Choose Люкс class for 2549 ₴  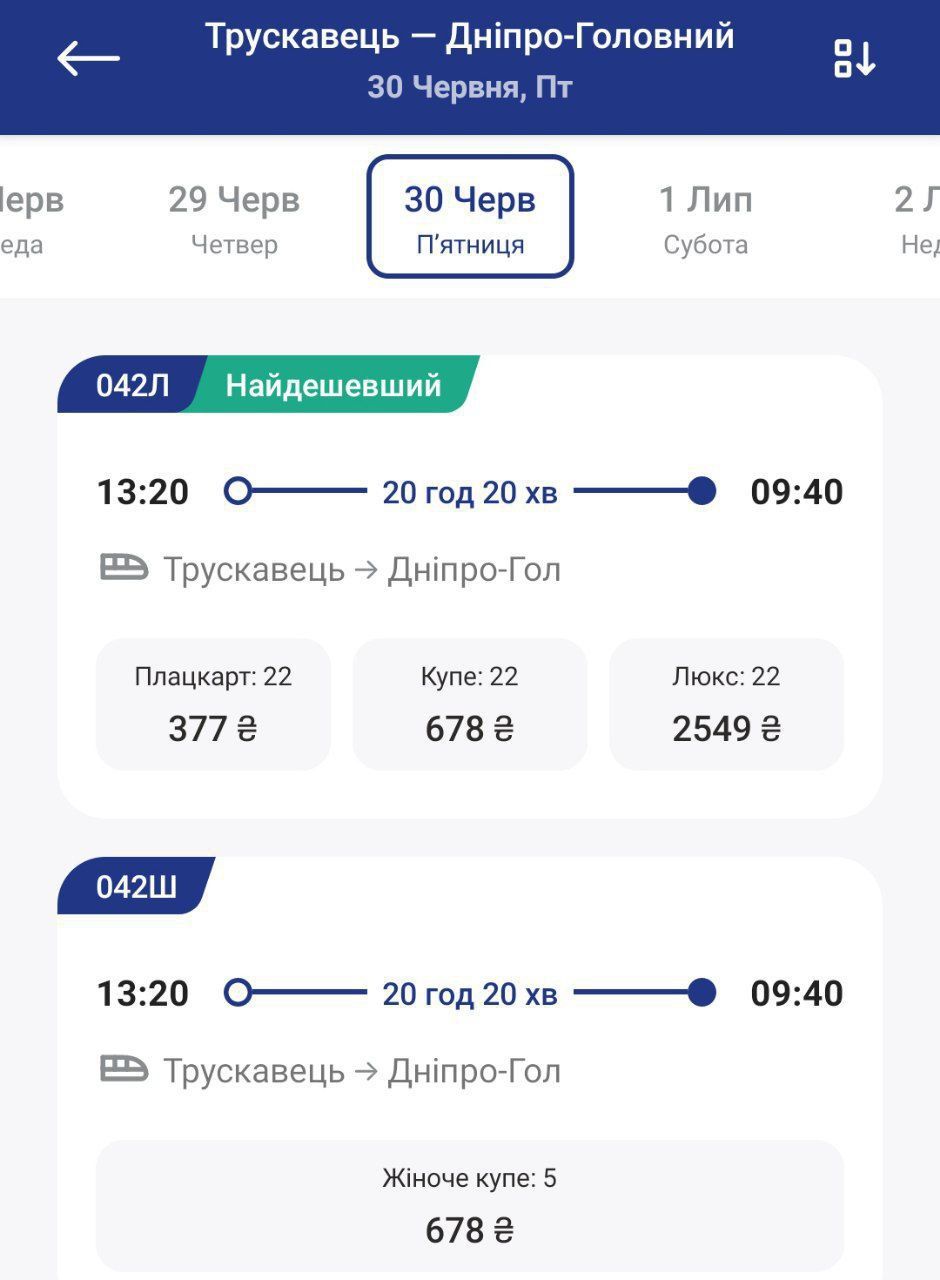725,704
